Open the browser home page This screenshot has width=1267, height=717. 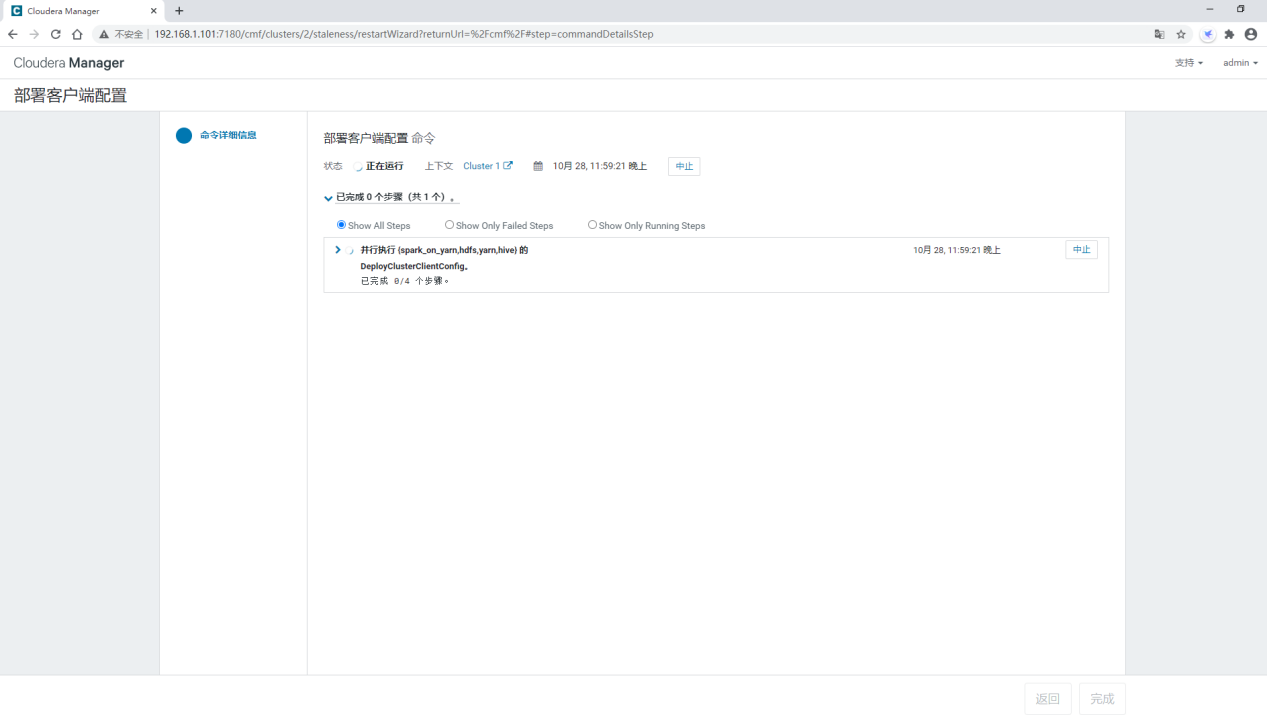click(x=77, y=34)
